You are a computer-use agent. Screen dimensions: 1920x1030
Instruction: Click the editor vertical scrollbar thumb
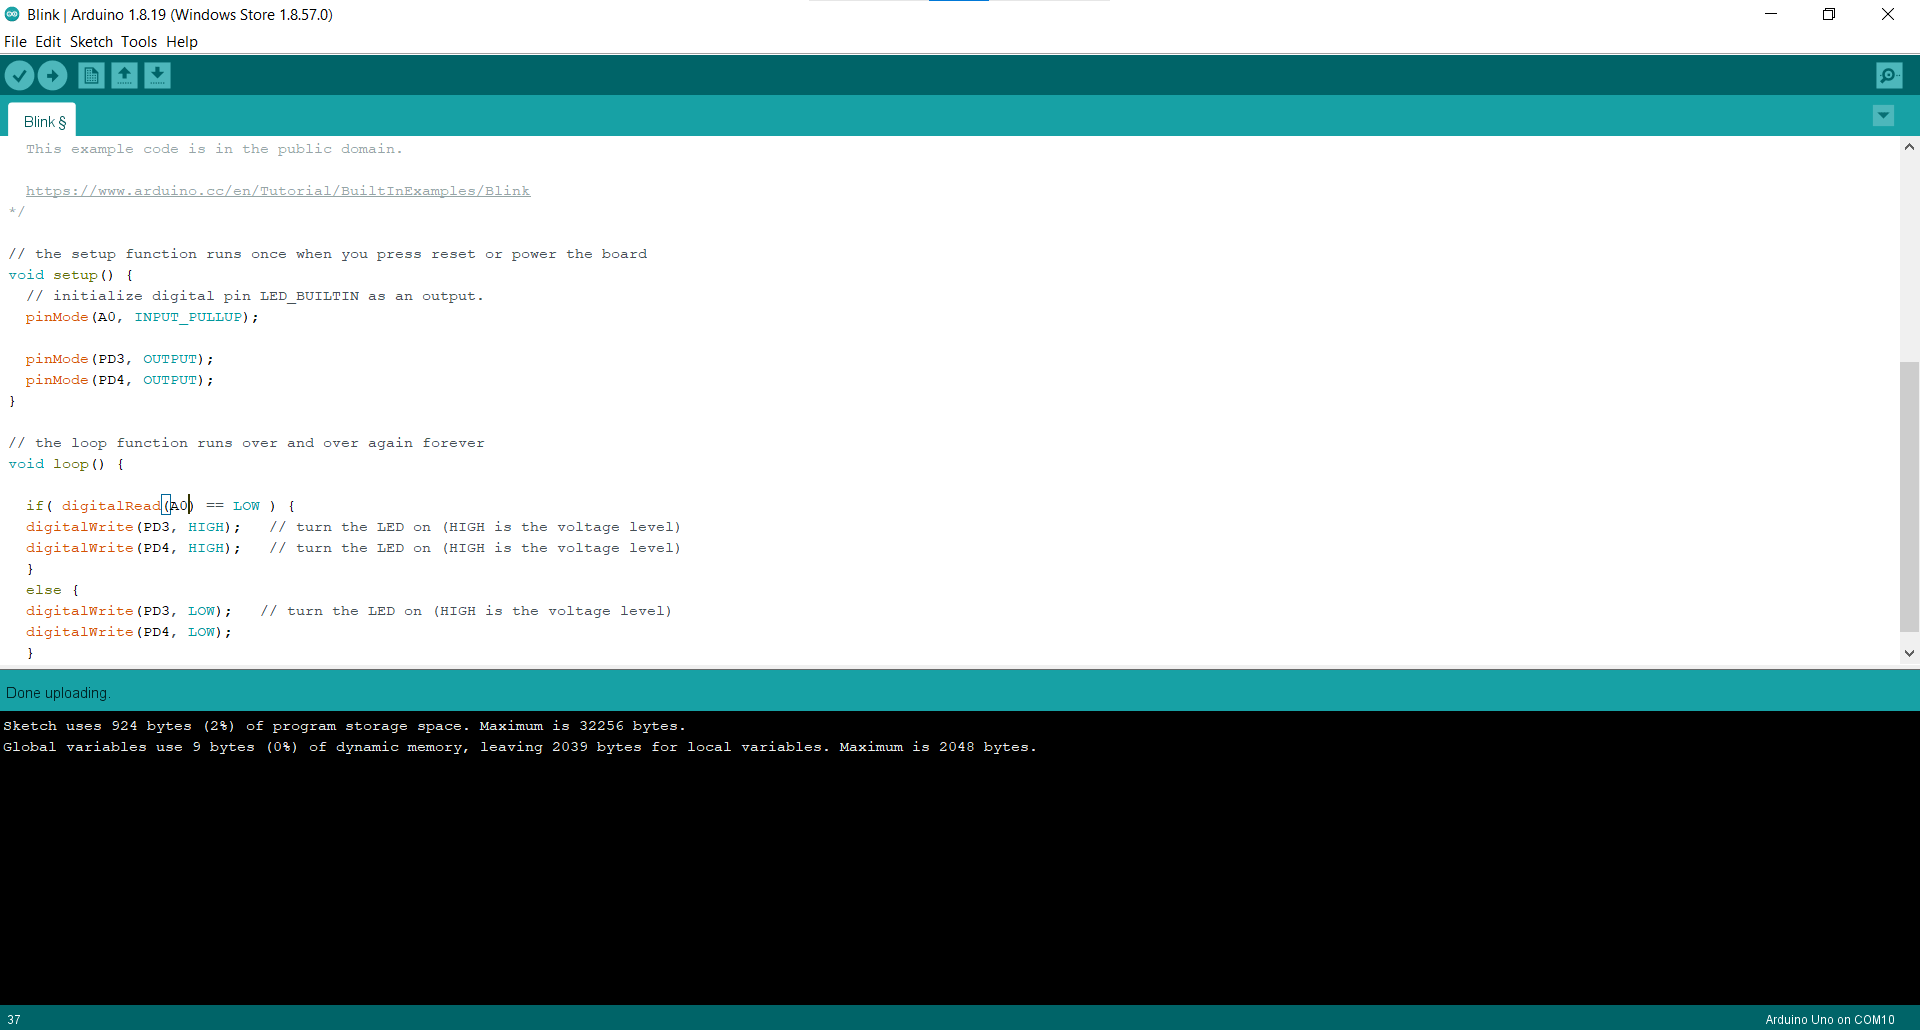pos(1909,496)
